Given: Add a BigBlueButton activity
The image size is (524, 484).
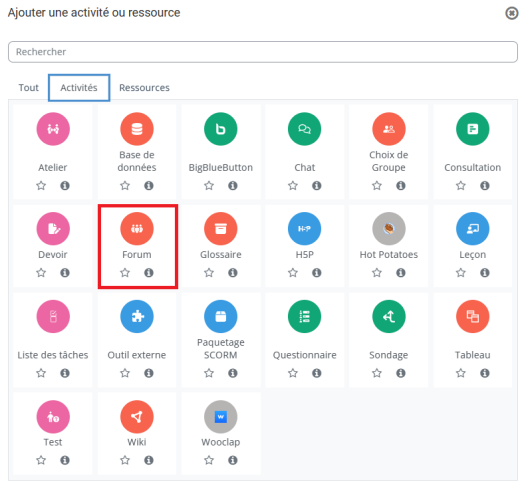Looking at the screenshot, I should tap(221, 129).
